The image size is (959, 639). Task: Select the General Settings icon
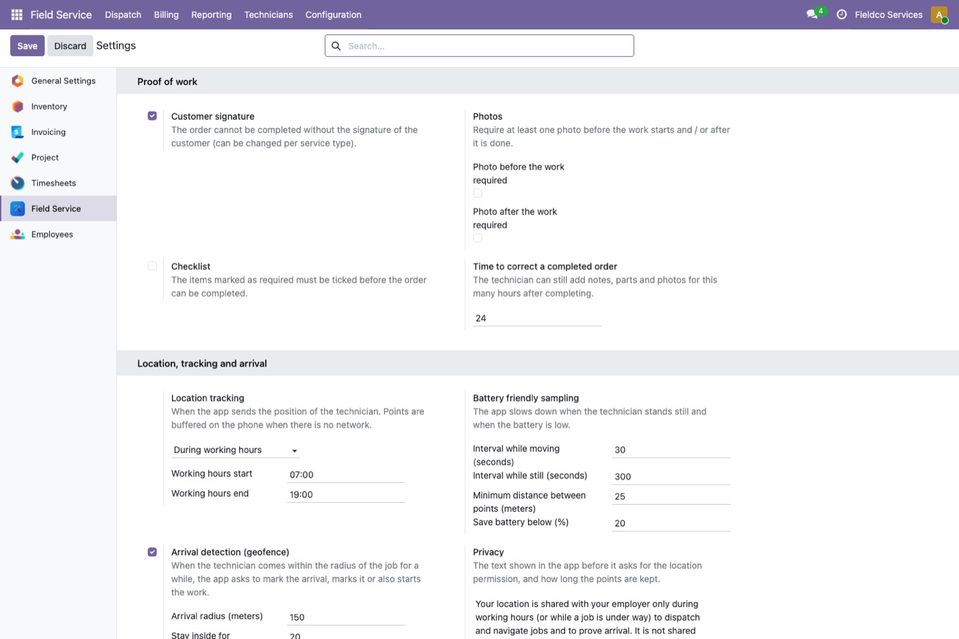click(x=18, y=81)
